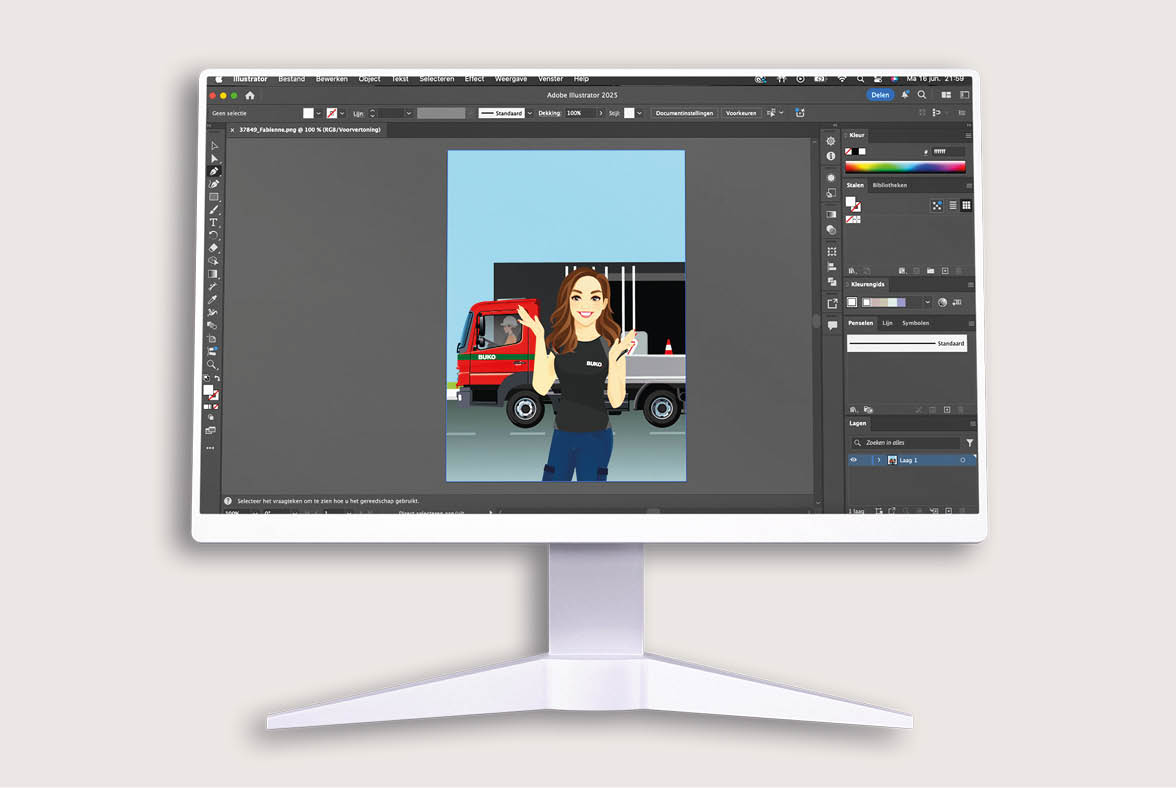Select the Zoom magnifier tool

point(212,365)
